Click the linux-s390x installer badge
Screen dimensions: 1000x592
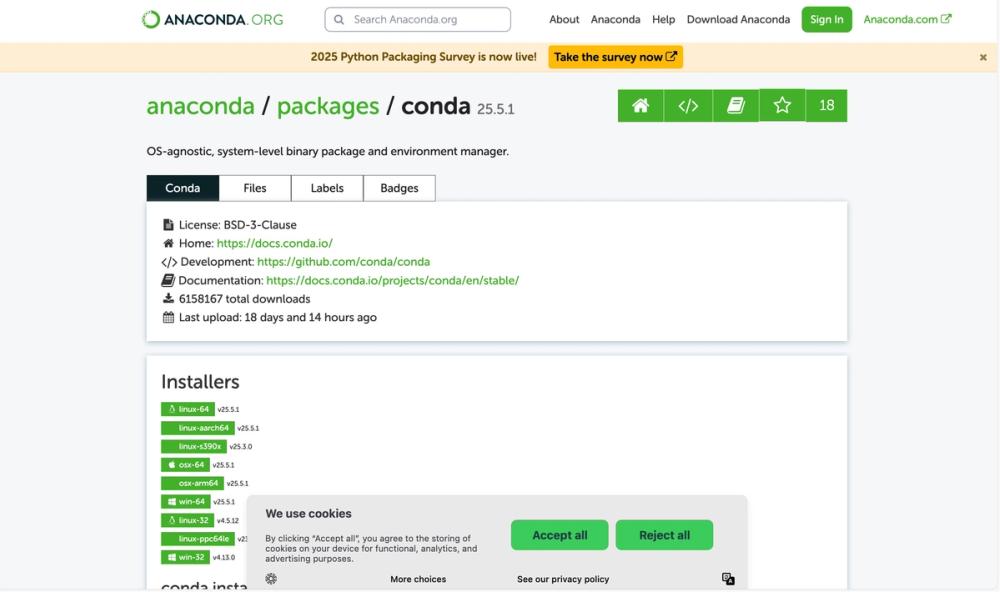pyautogui.click(x=194, y=447)
